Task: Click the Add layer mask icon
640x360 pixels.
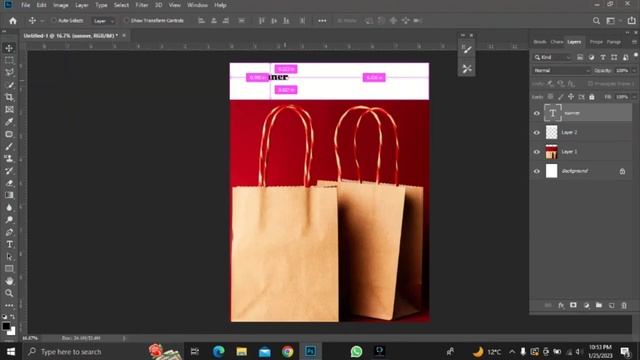Action: click(x=573, y=305)
